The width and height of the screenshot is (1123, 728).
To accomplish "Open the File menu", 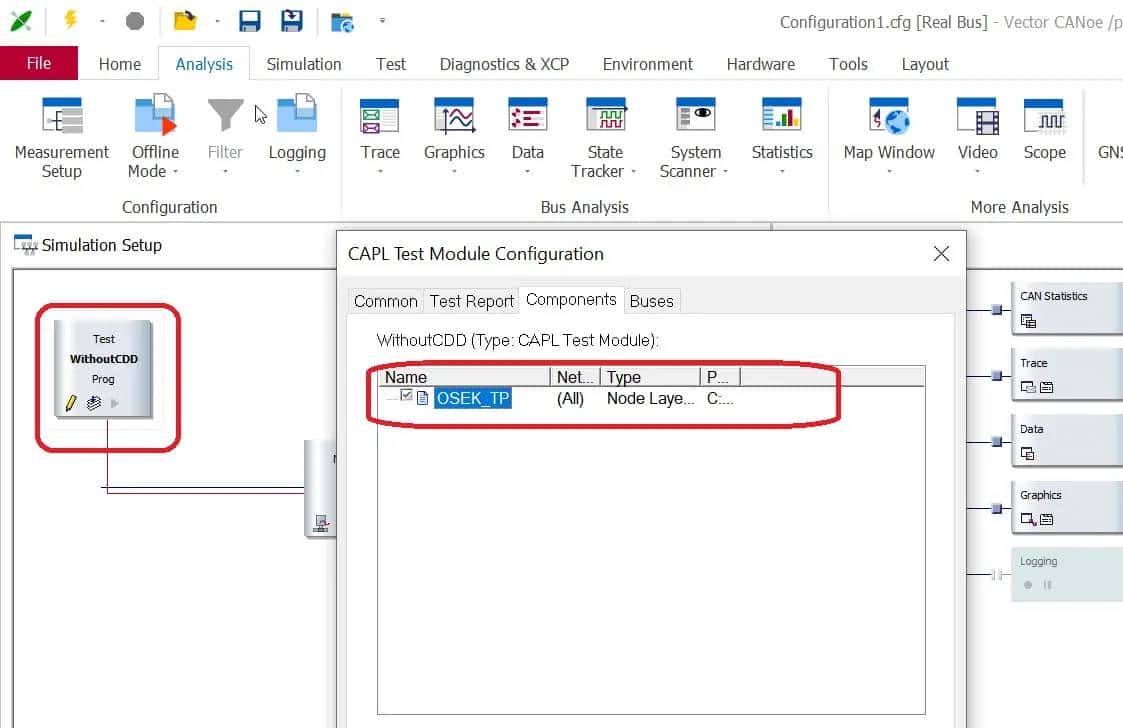I will point(39,63).
